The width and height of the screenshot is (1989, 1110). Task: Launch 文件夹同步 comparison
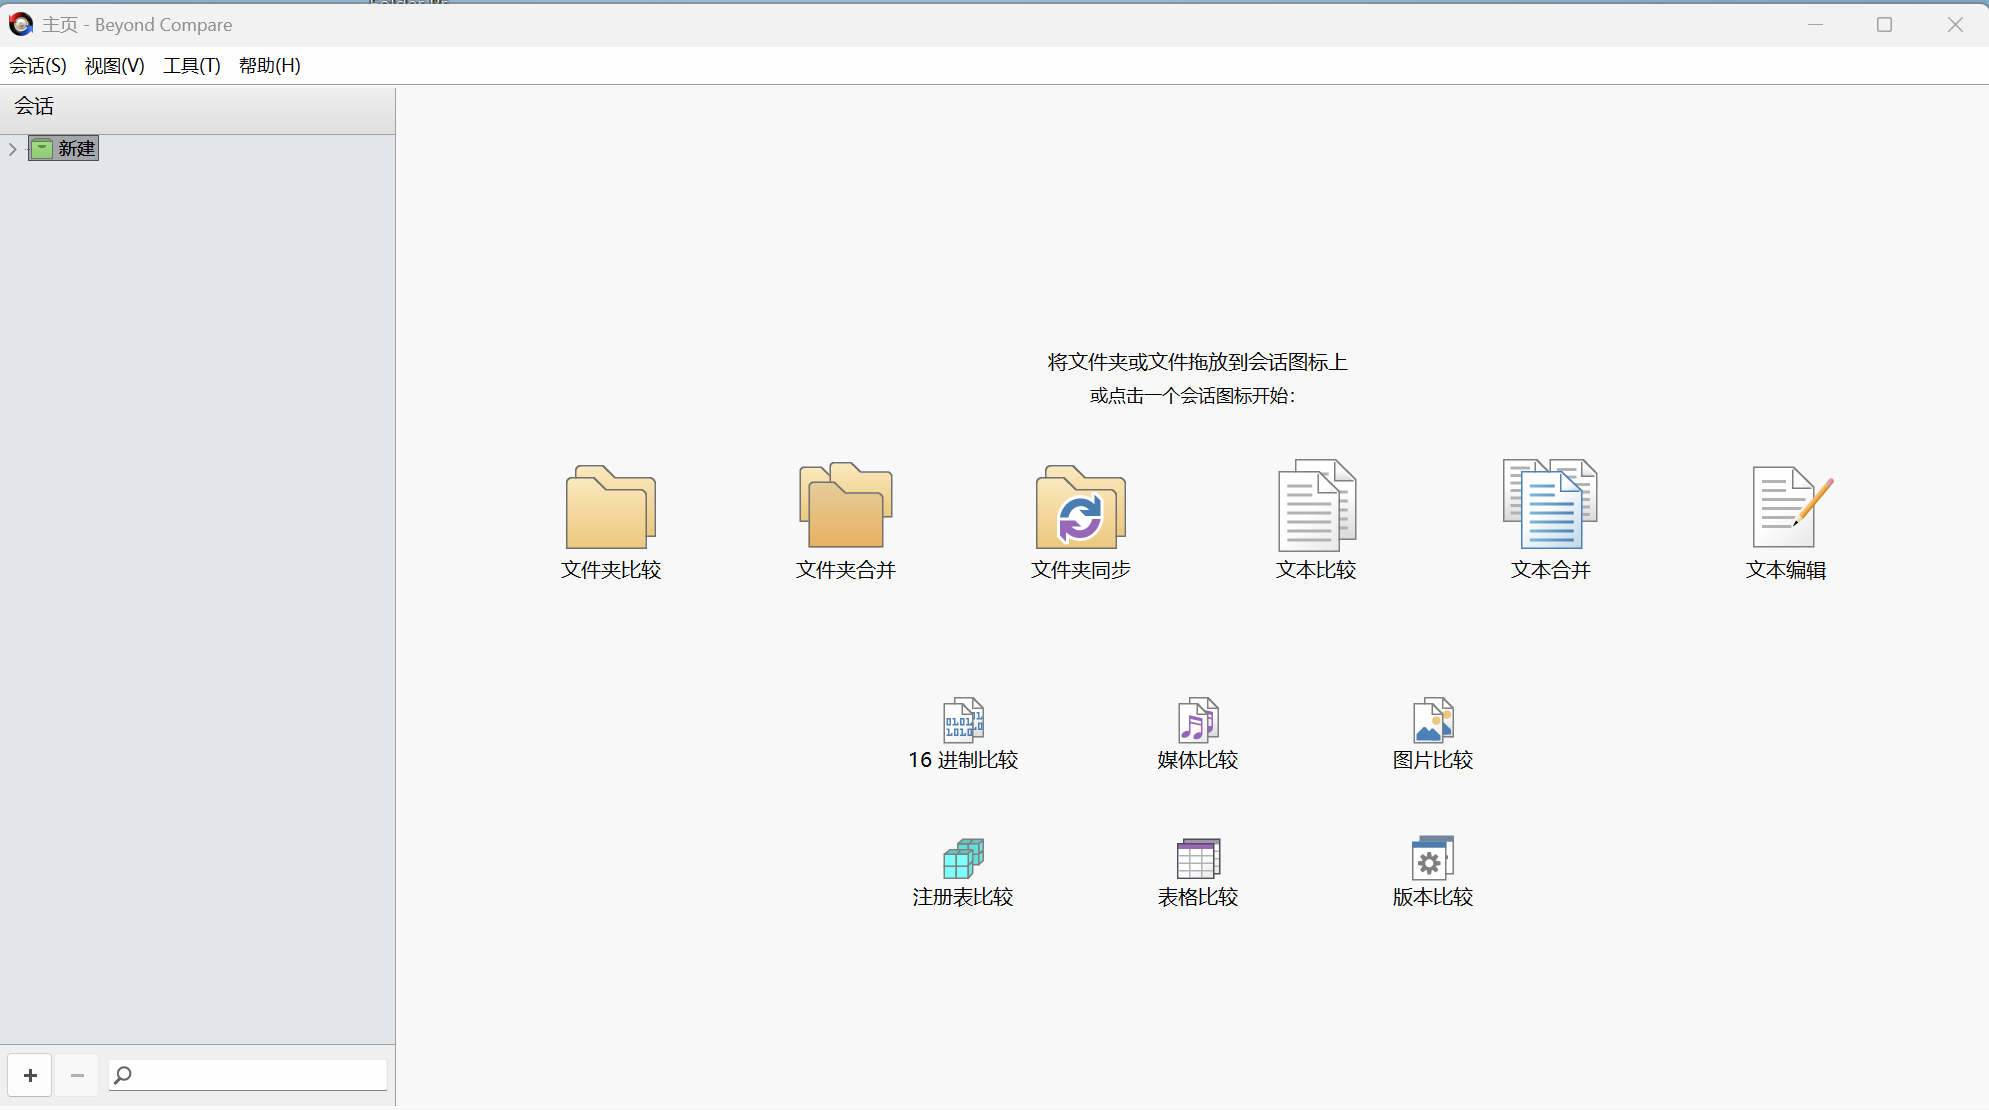click(1080, 520)
